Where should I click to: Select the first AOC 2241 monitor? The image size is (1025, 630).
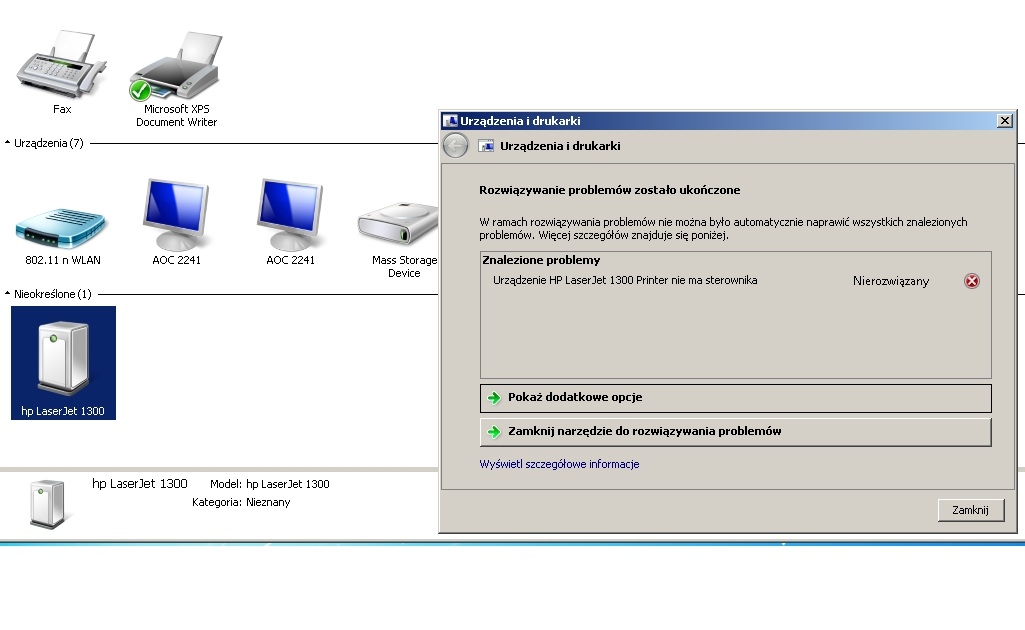tap(176, 214)
